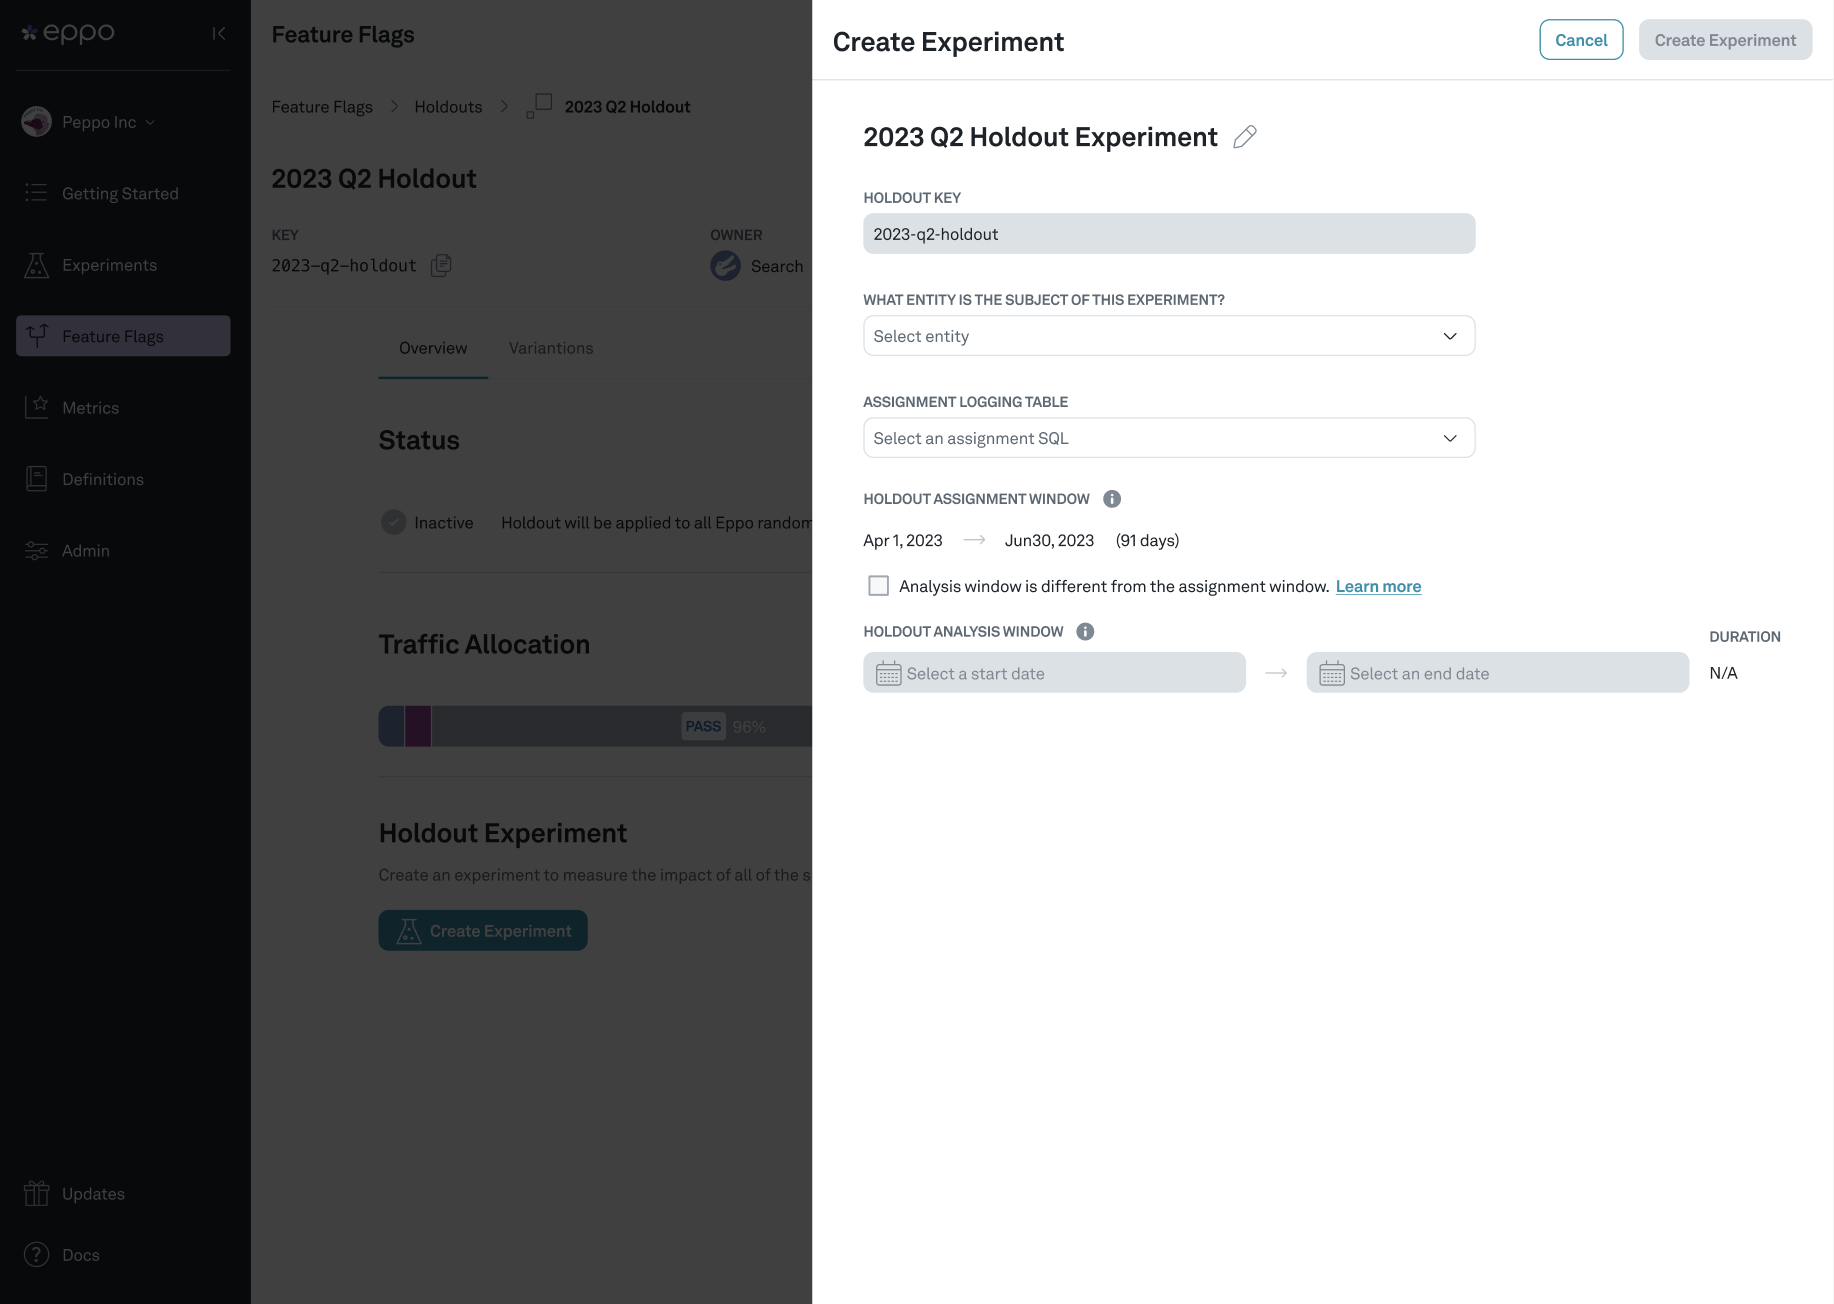Collapse the left sidebar
1834x1304 pixels.
tap(218, 33)
